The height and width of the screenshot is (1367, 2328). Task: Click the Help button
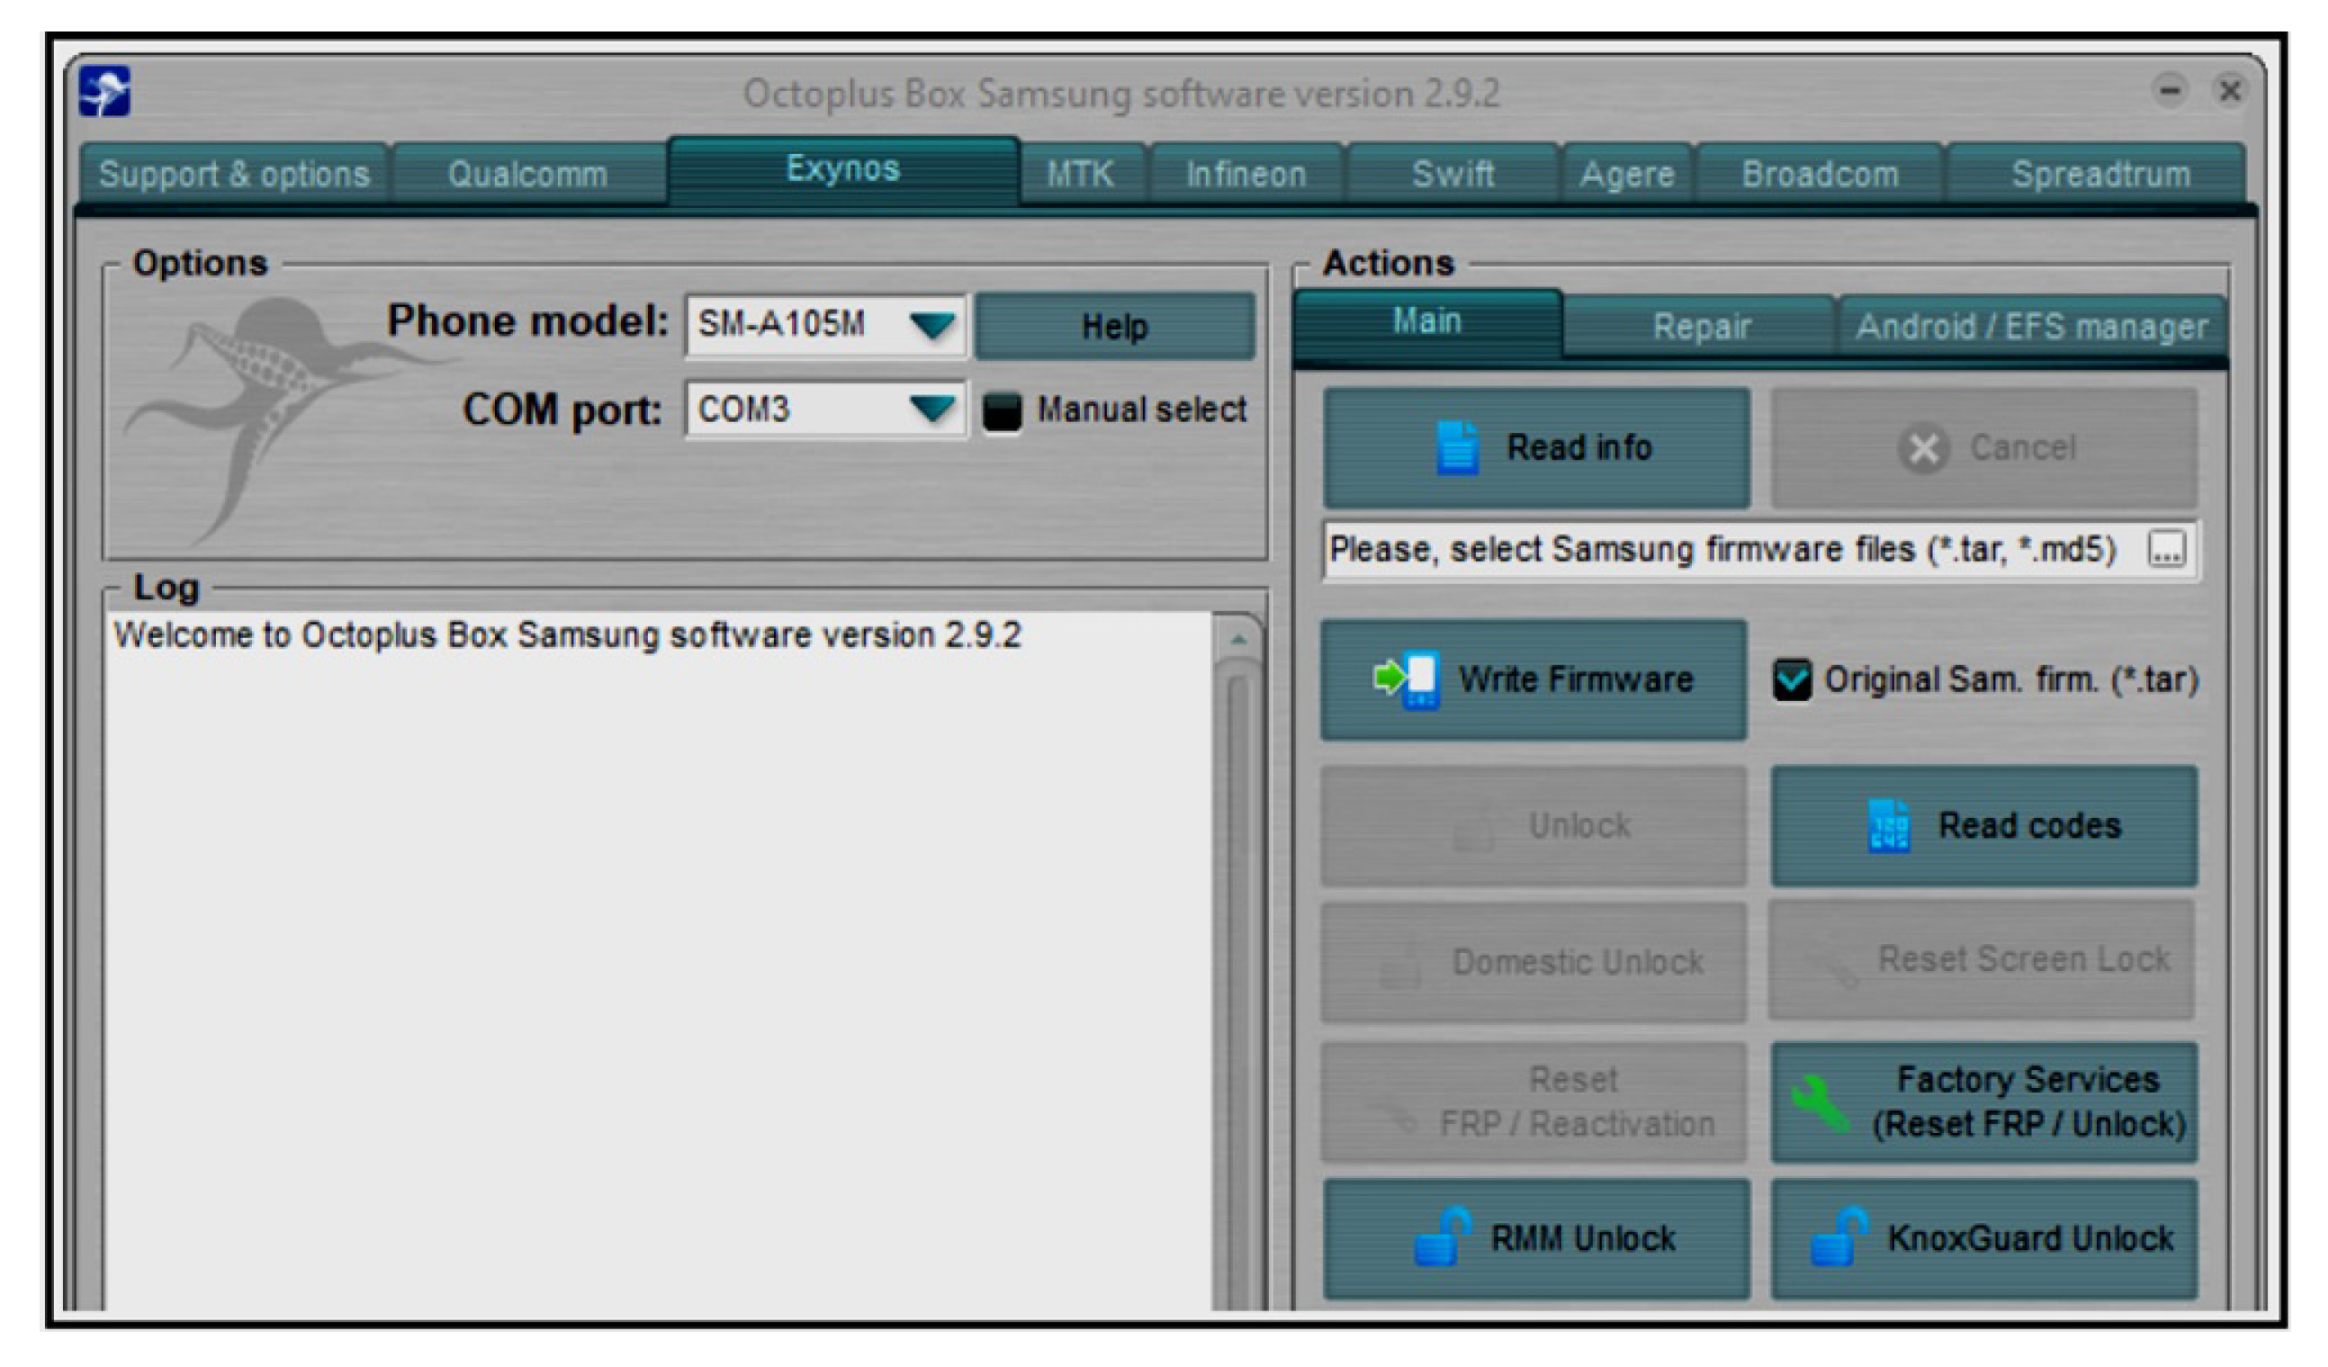(1115, 326)
